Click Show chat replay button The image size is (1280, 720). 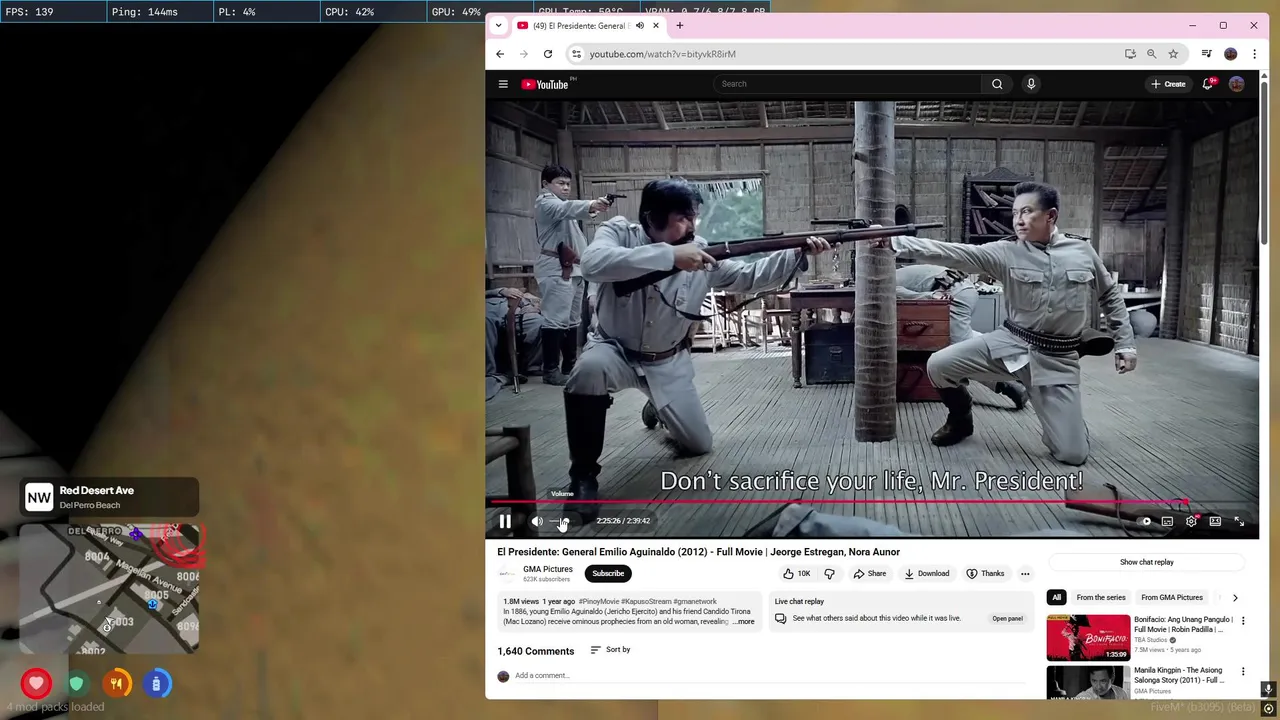coord(1147,562)
